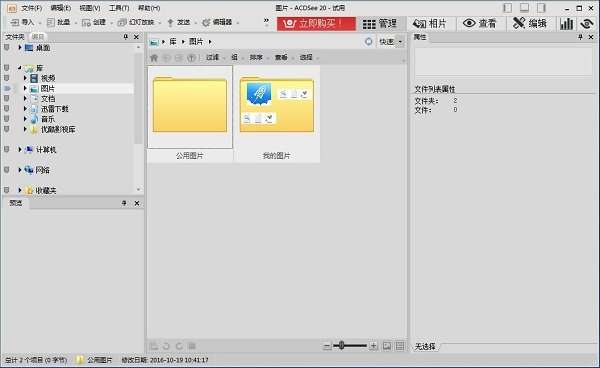600x368 pixels.
Task: Toggle the easy-select marker beside 视频
Action: click(x=7, y=78)
